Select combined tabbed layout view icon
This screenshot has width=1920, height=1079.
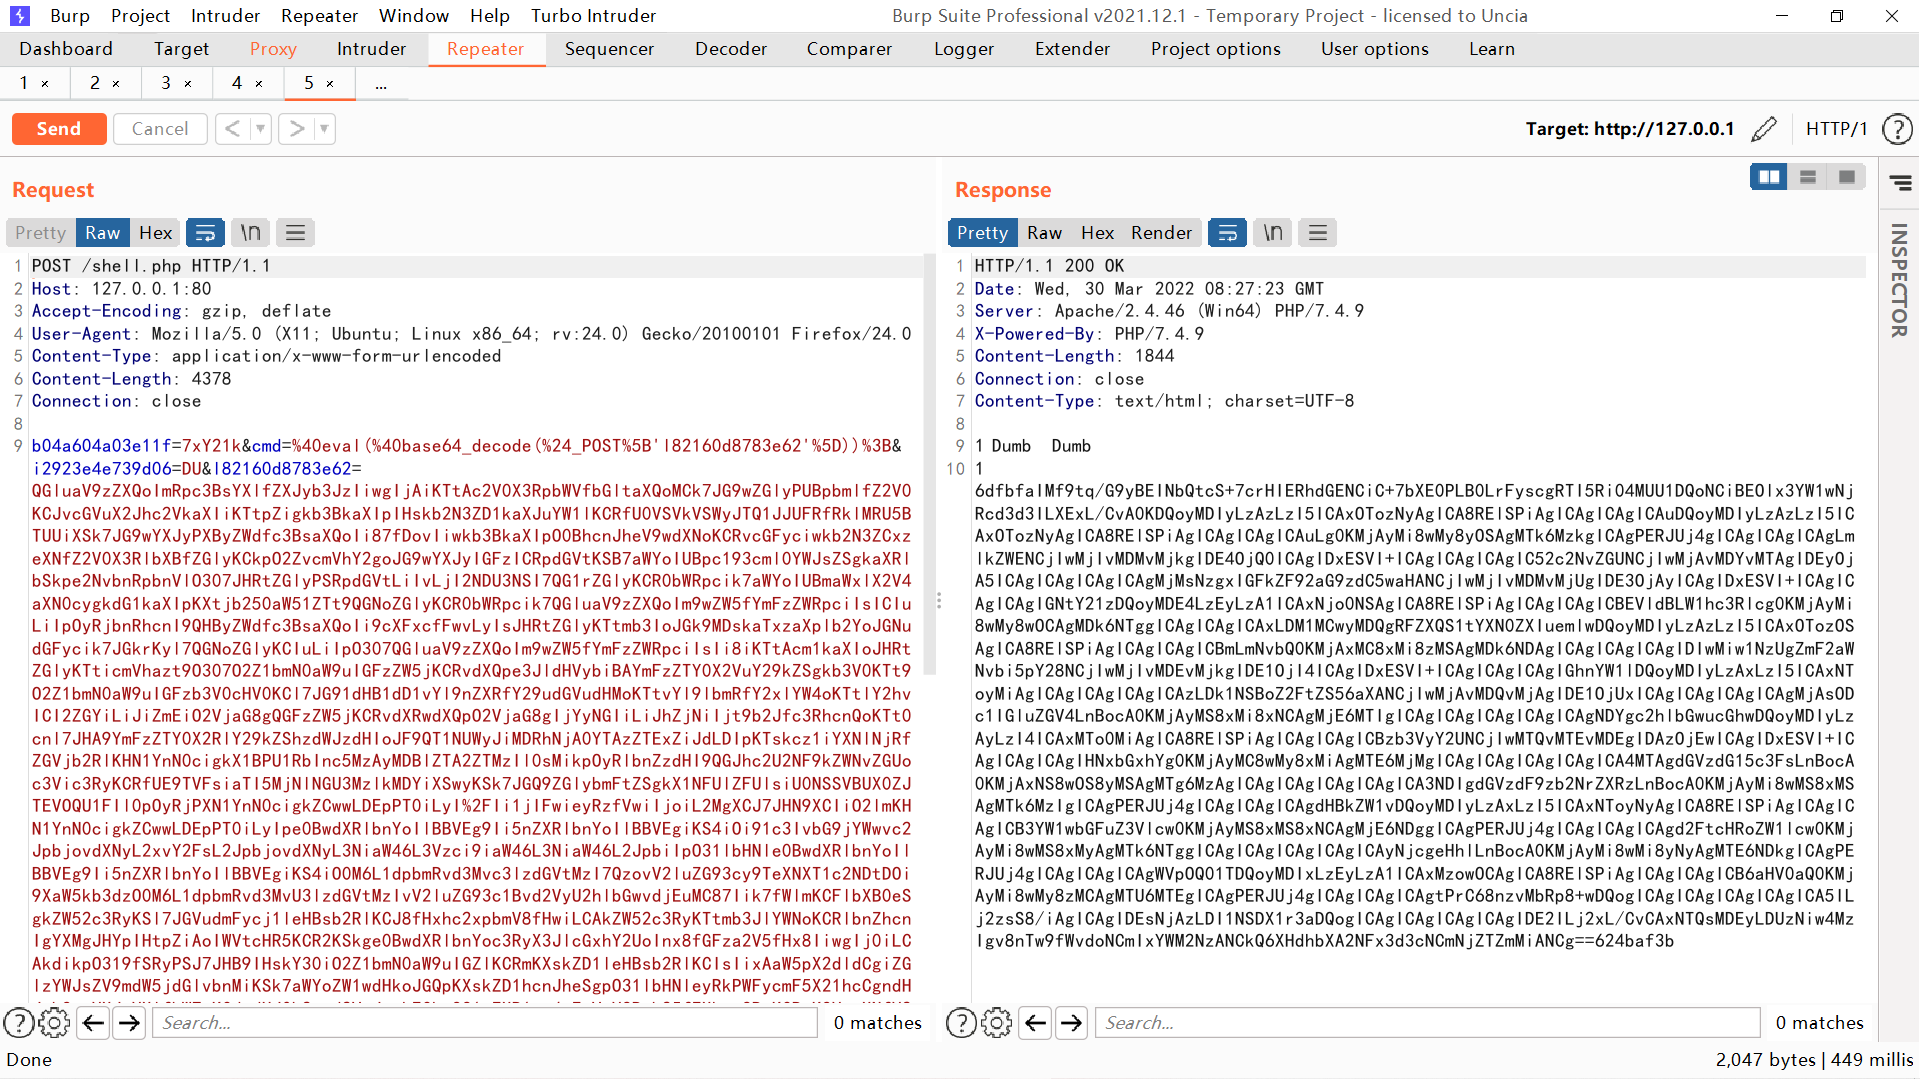coord(1847,177)
